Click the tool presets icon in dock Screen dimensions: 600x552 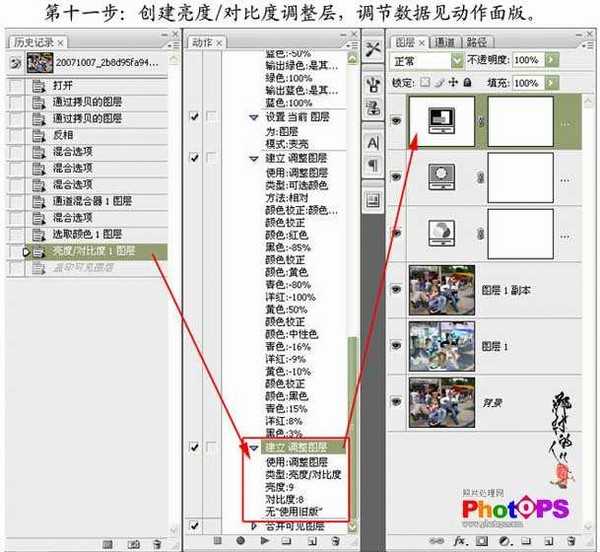pos(373,48)
